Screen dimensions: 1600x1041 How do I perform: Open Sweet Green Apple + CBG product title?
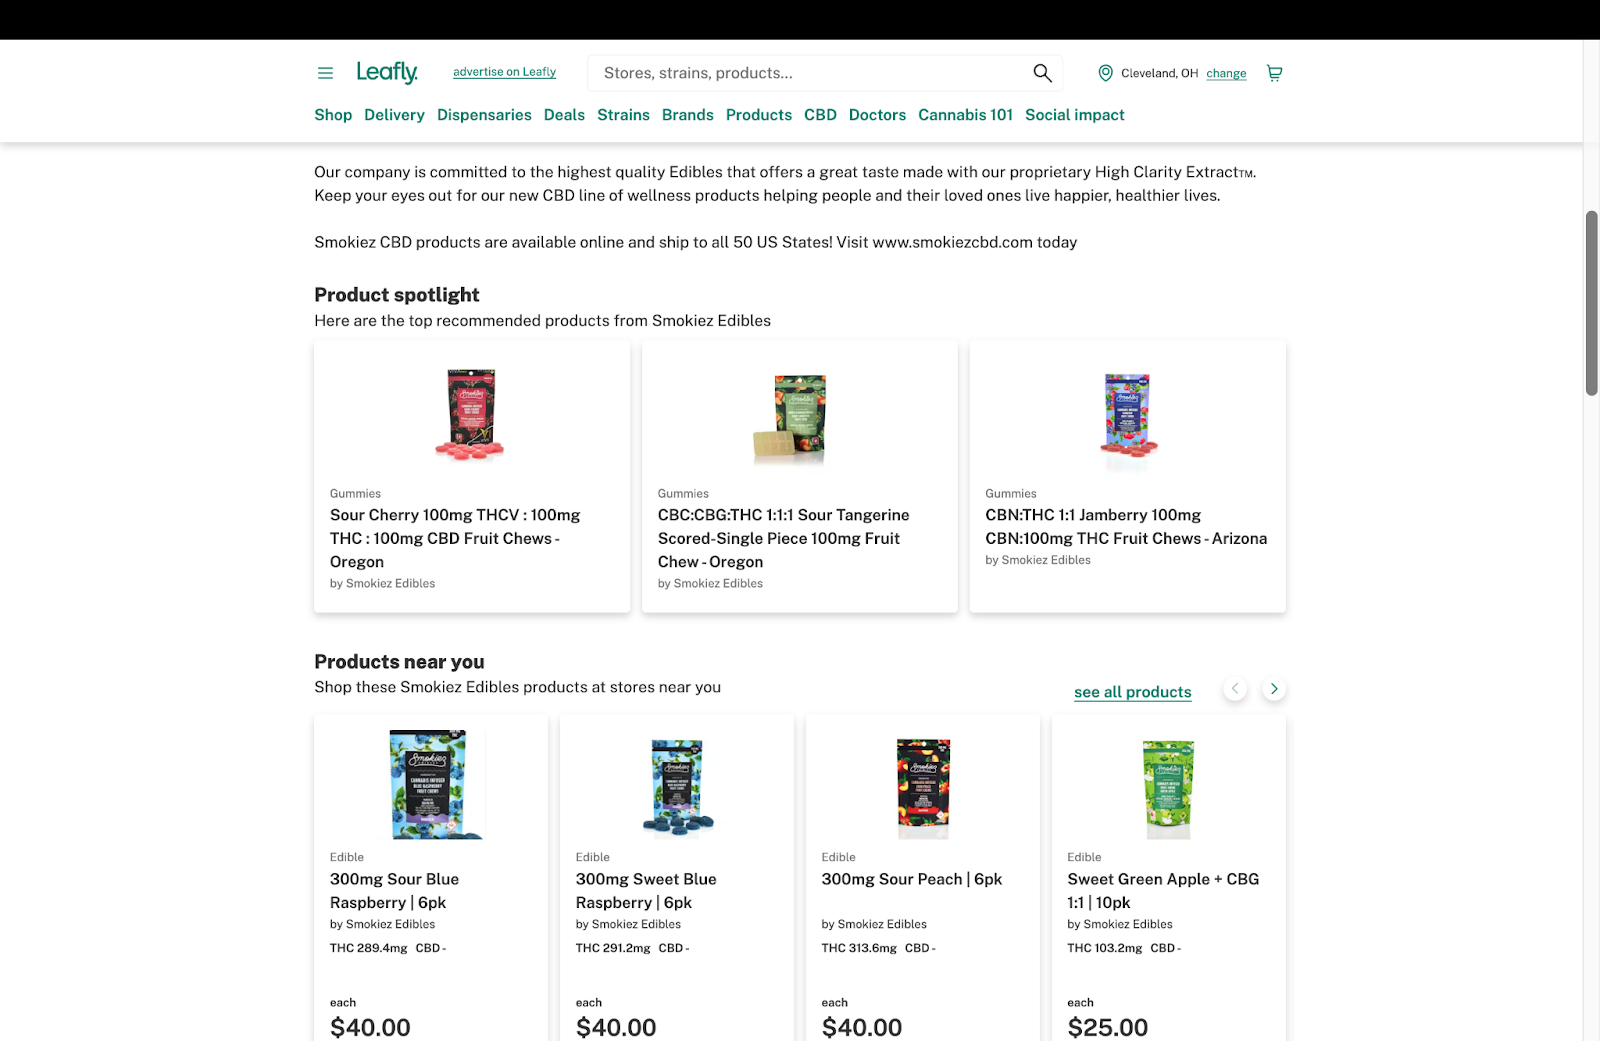(x=1163, y=890)
